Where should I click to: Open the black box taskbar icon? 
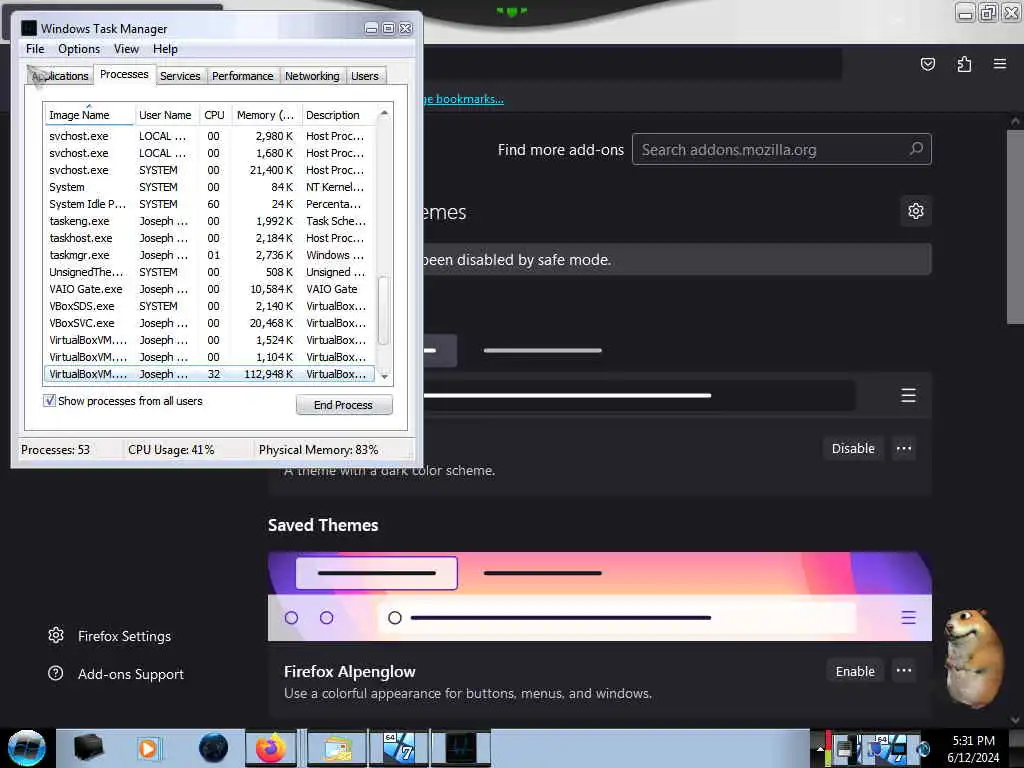click(88, 748)
